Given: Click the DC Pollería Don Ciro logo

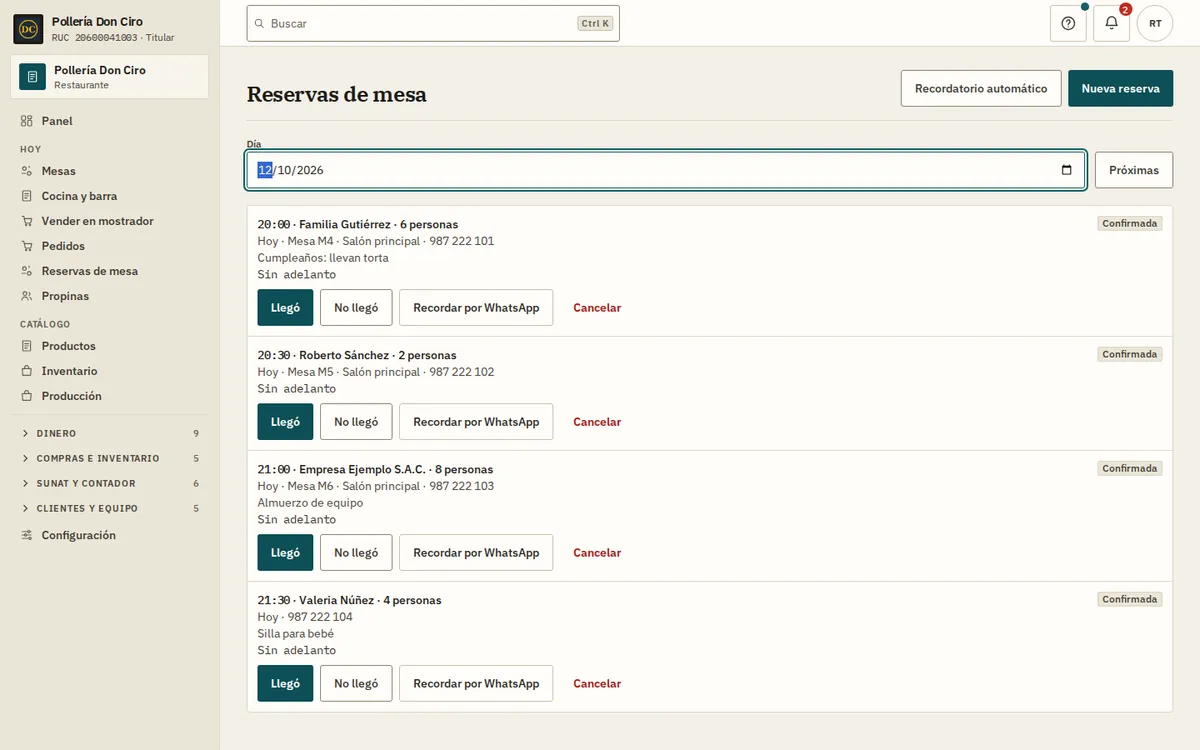Looking at the screenshot, I should coord(28,29).
